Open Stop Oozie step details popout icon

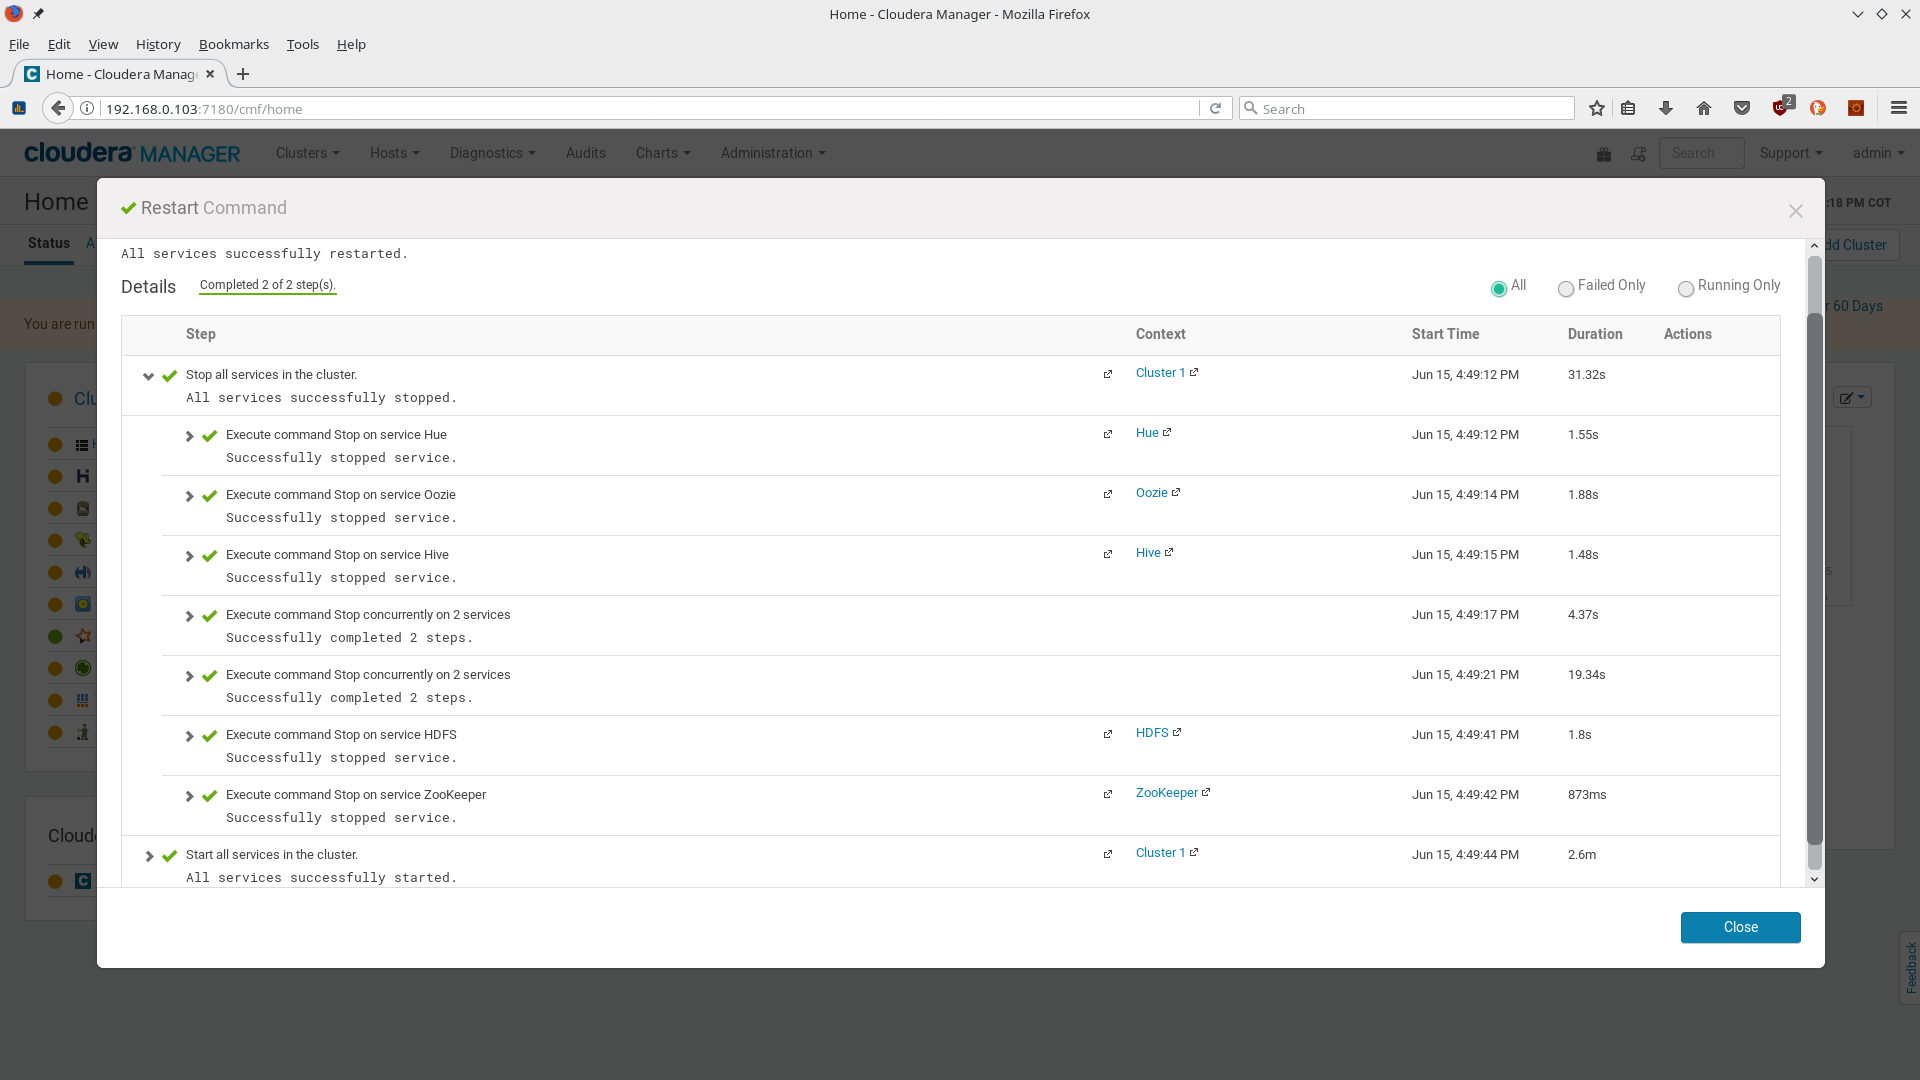click(1107, 494)
